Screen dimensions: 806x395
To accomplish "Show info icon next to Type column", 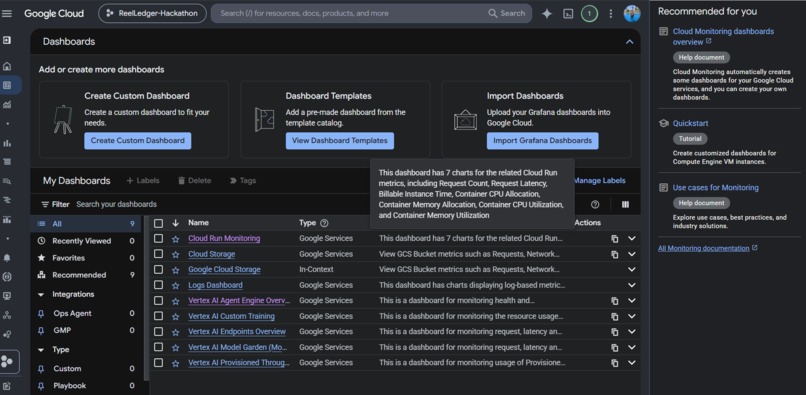I will click(324, 223).
